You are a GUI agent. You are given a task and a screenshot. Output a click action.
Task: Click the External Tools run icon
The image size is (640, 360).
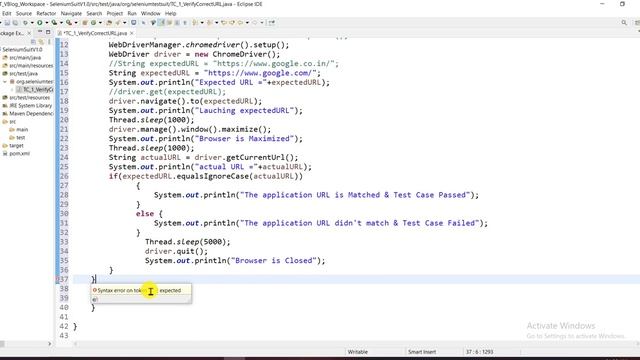click(69, 23)
